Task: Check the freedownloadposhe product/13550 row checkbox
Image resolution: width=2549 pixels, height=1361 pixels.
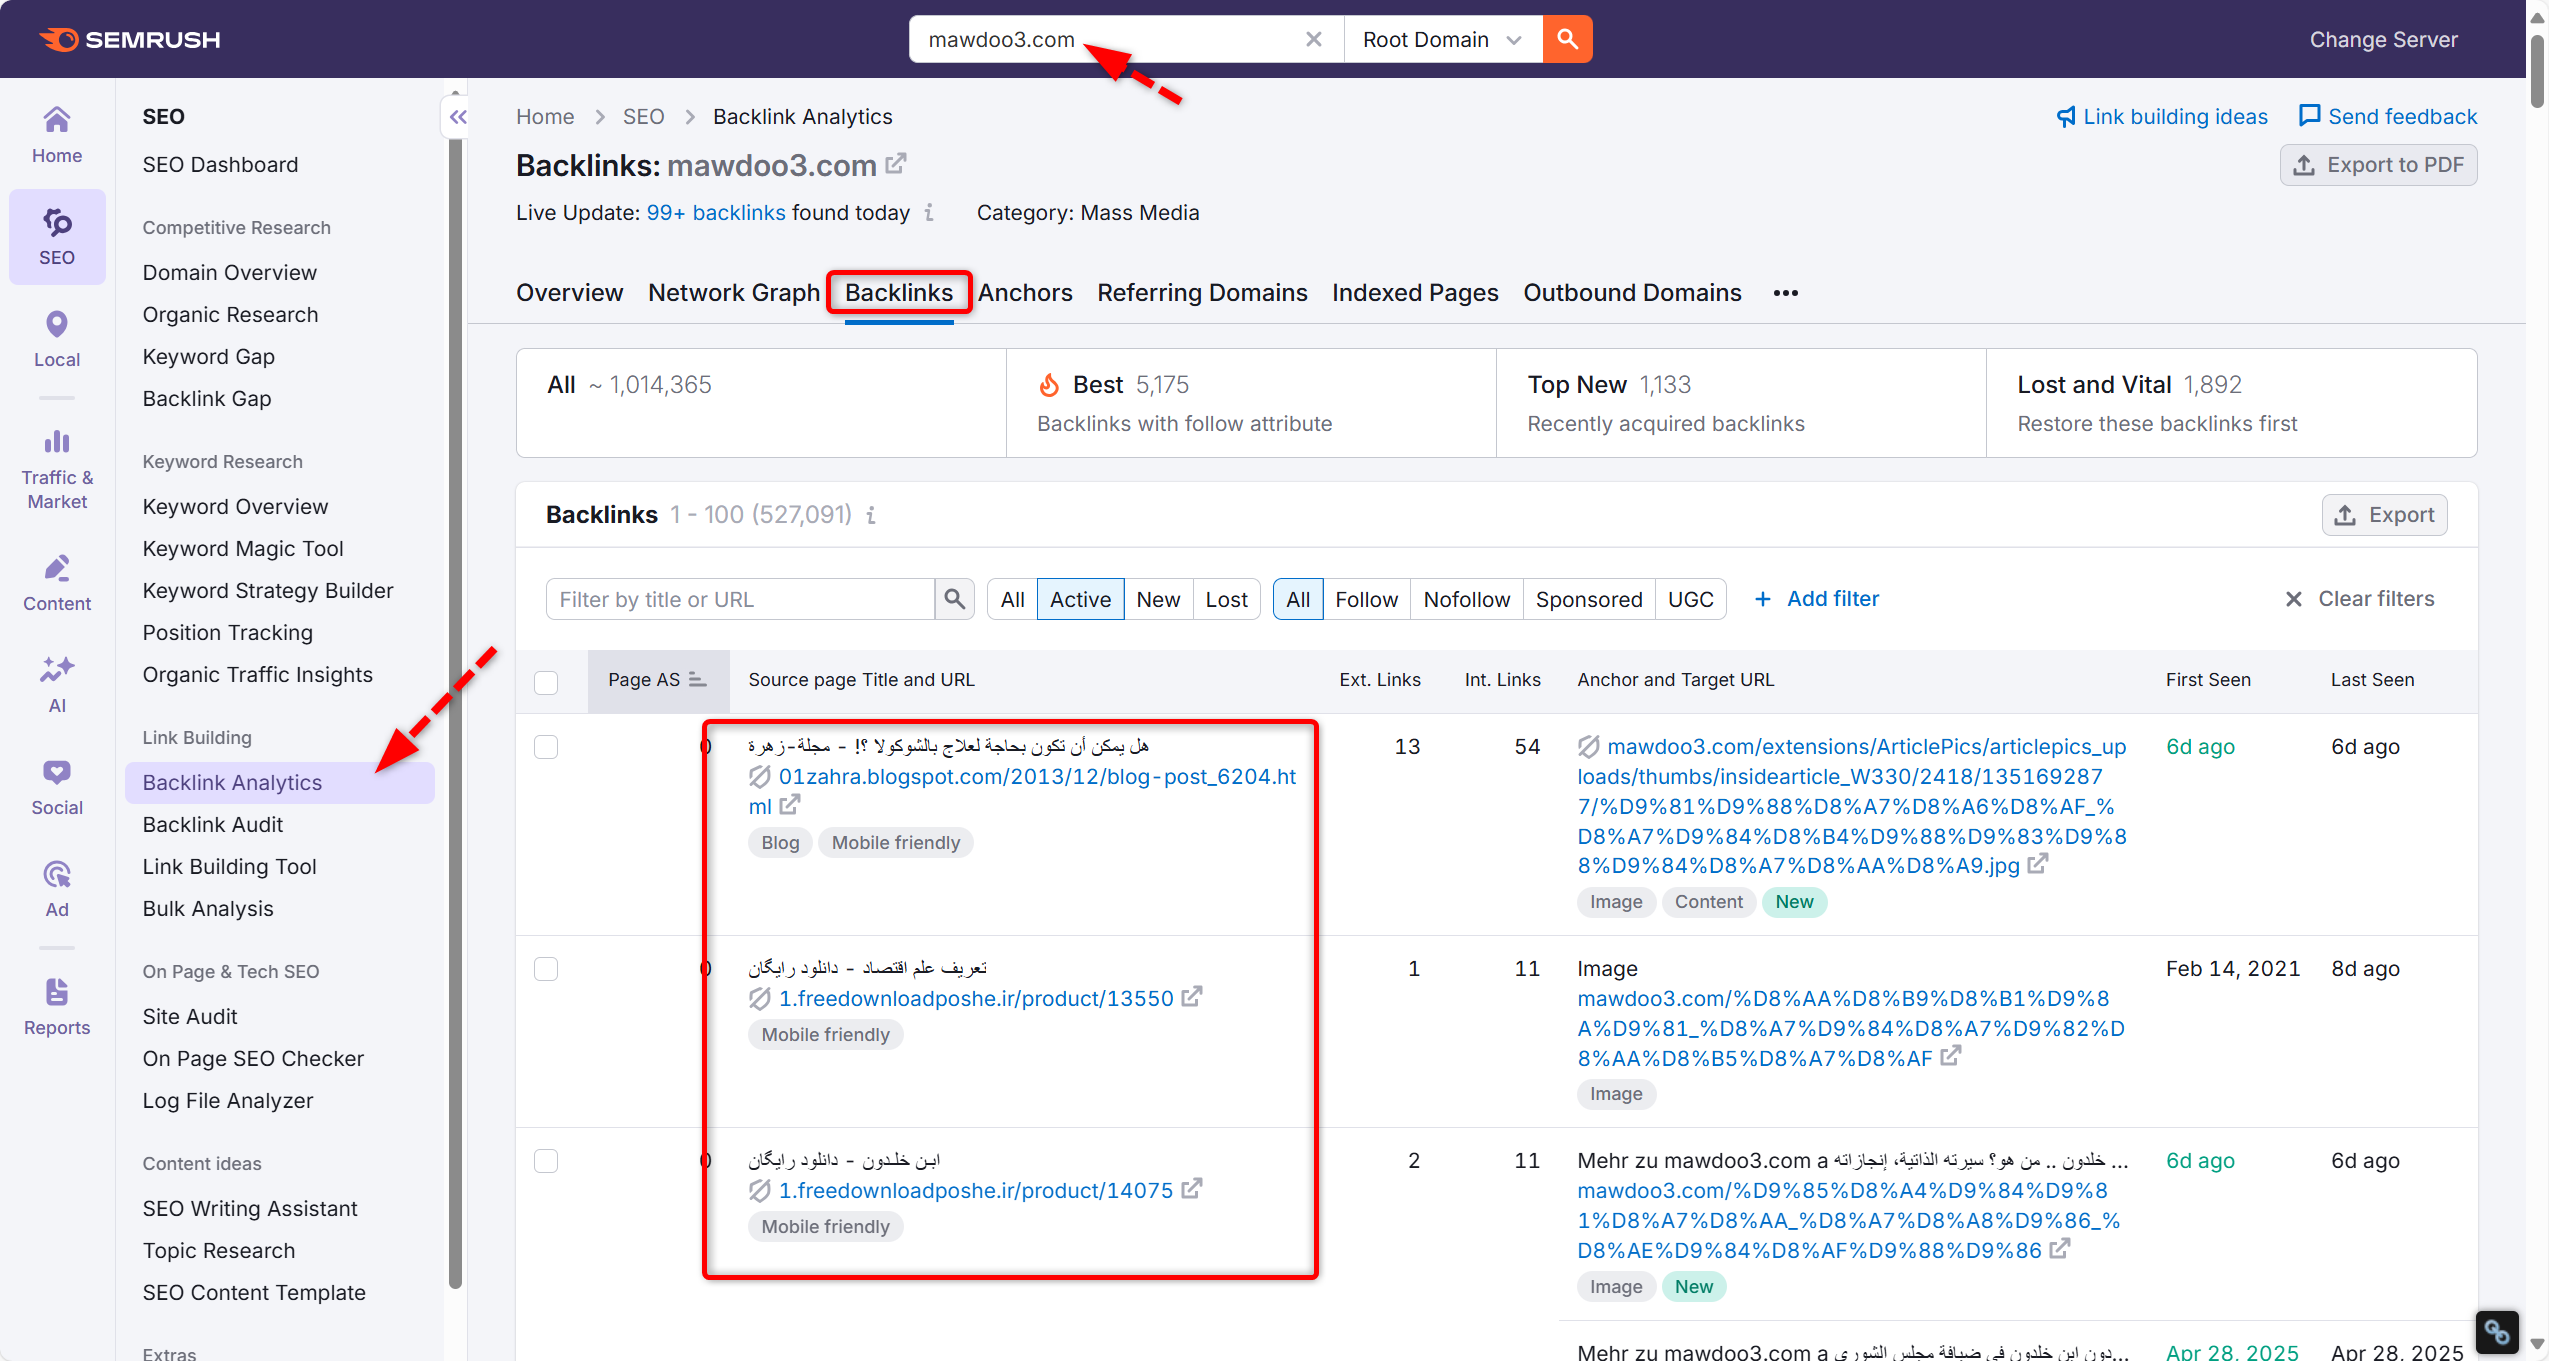Action: [546, 969]
